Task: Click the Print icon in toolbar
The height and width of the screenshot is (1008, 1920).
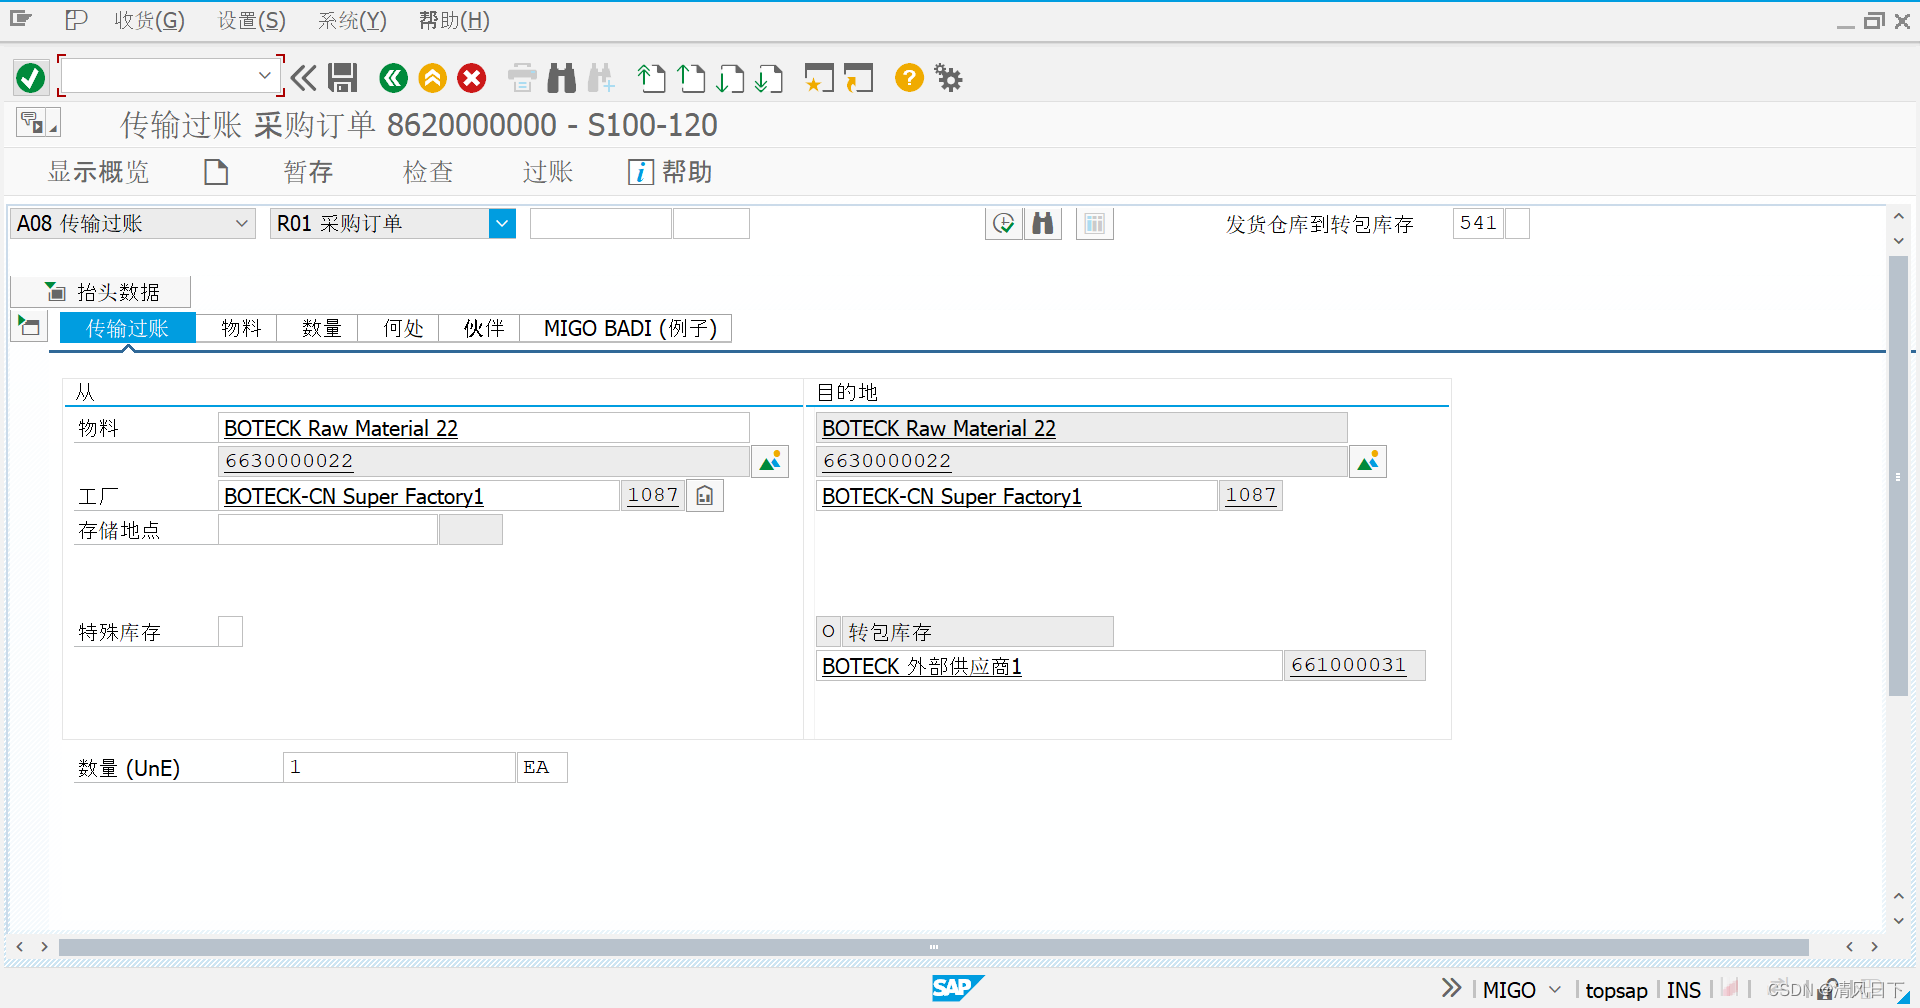Action: (x=522, y=77)
